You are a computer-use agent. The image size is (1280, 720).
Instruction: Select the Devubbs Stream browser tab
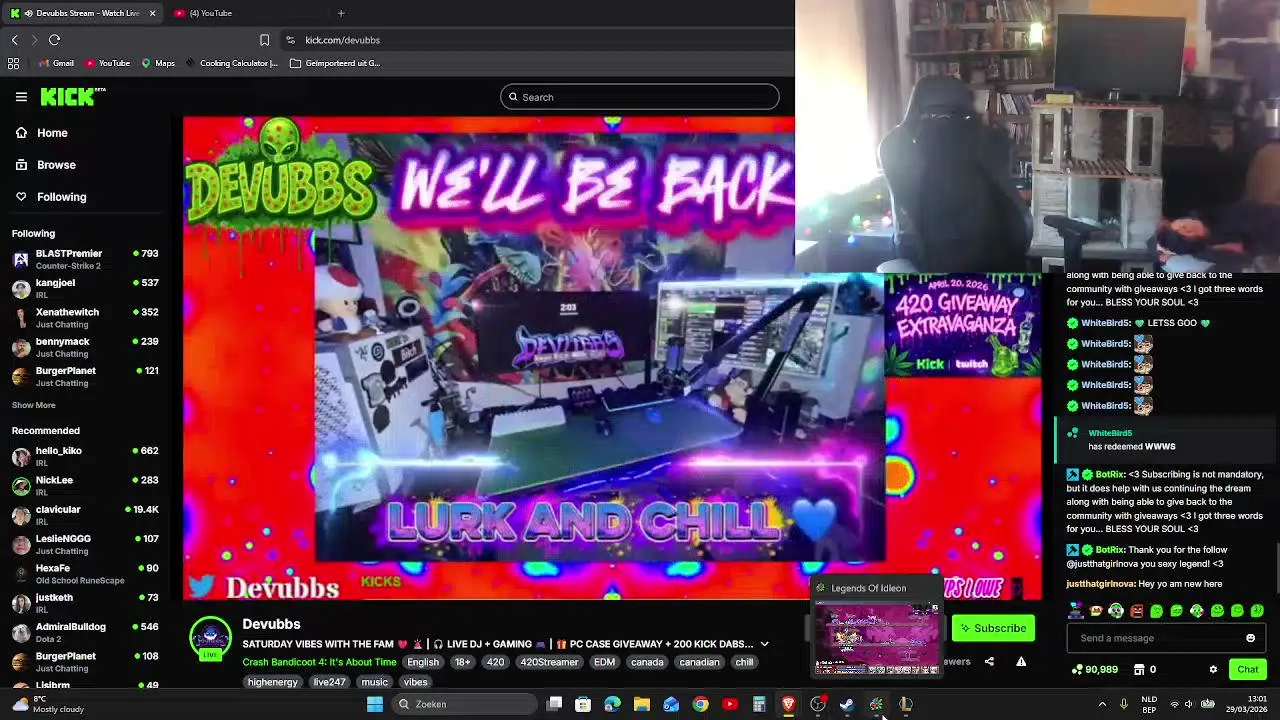[85, 13]
